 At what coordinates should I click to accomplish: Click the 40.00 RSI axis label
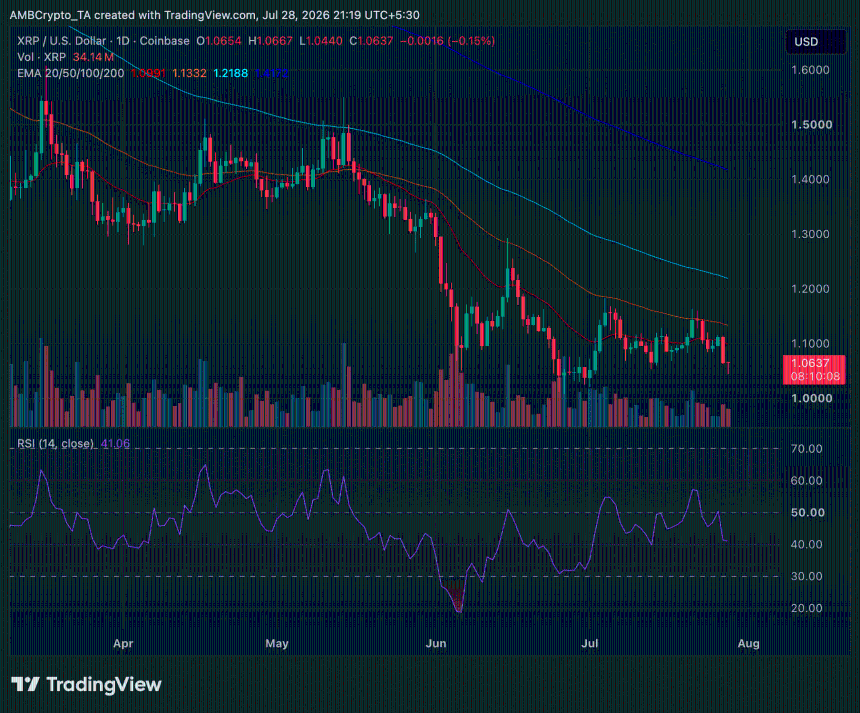click(x=807, y=544)
